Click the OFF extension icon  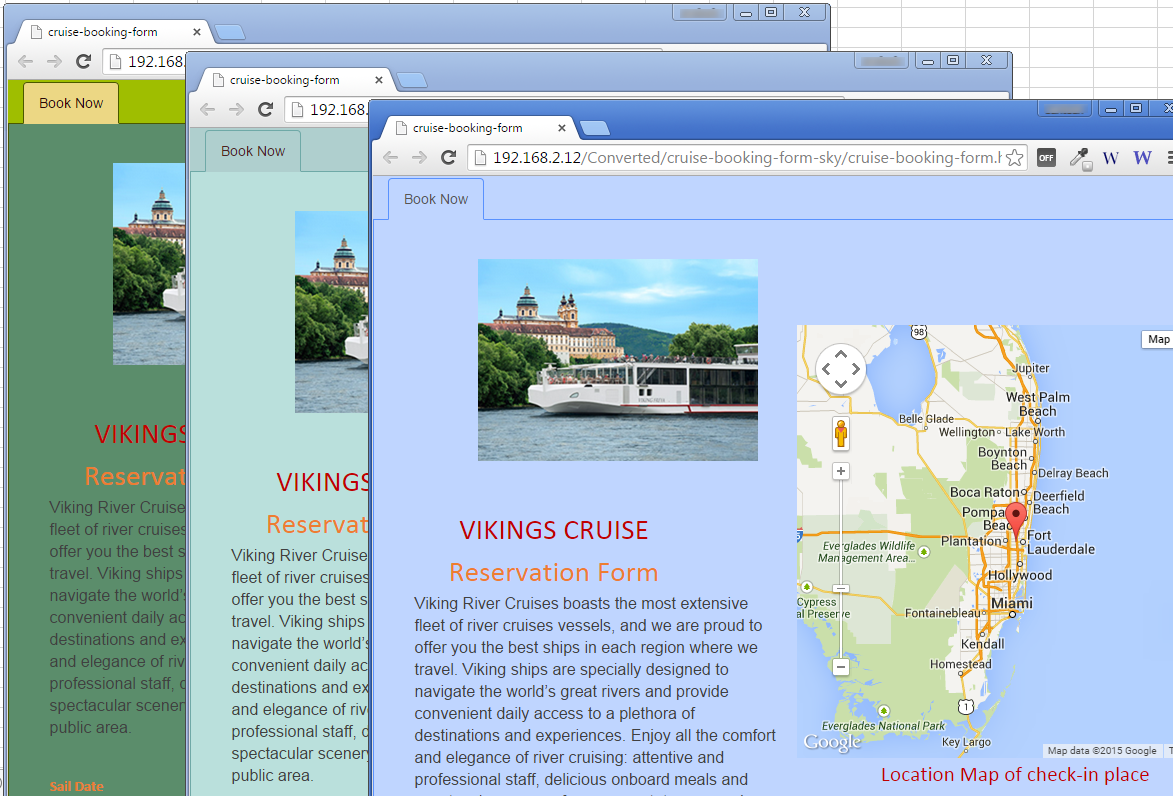[x=1047, y=157]
